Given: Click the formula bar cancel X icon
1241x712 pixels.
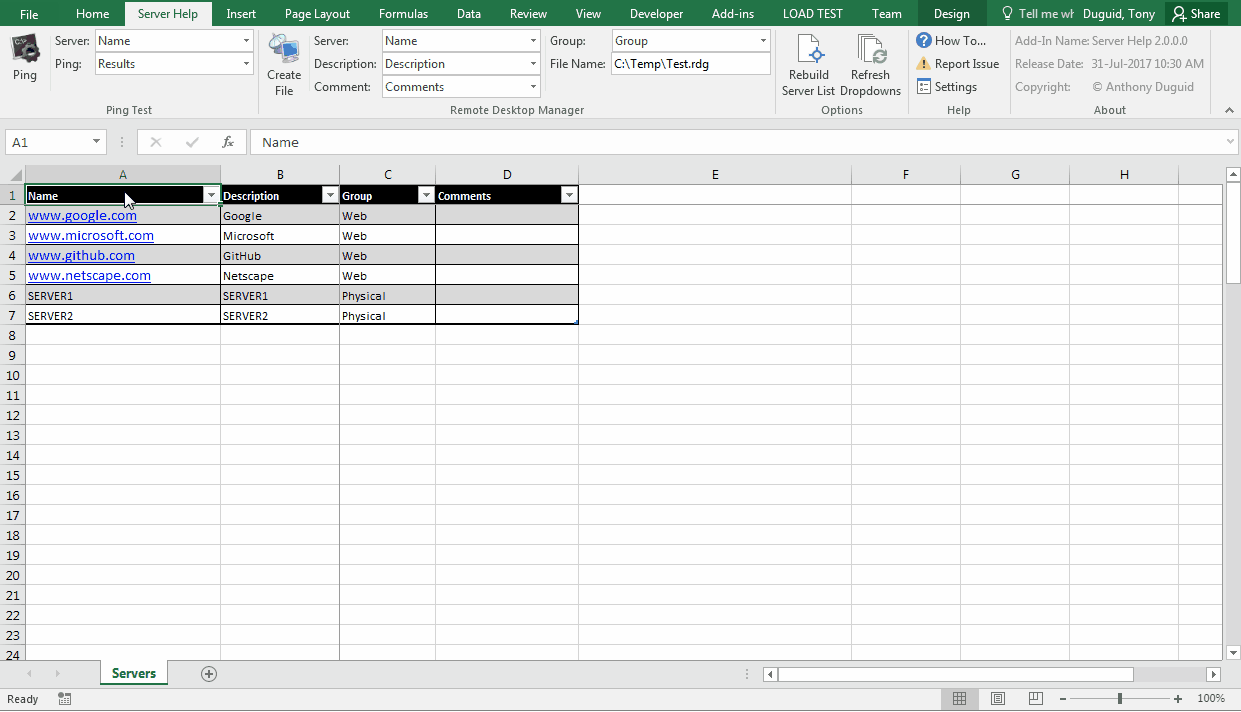Looking at the screenshot, I should click(x=156, y=142).
